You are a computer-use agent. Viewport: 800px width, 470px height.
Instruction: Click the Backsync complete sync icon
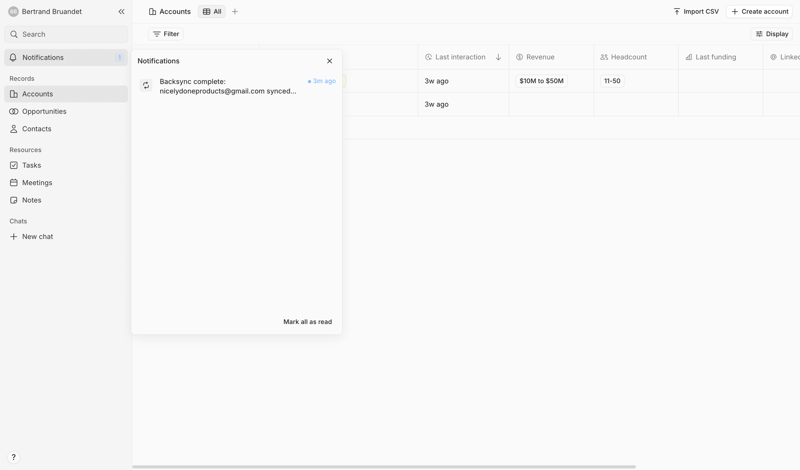click(146, 86)
